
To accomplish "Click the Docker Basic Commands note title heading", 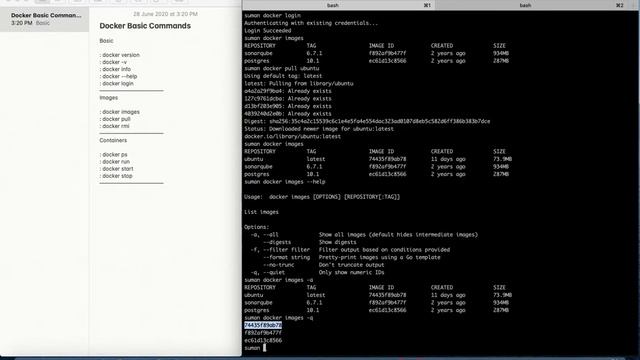I will (145, 26).
